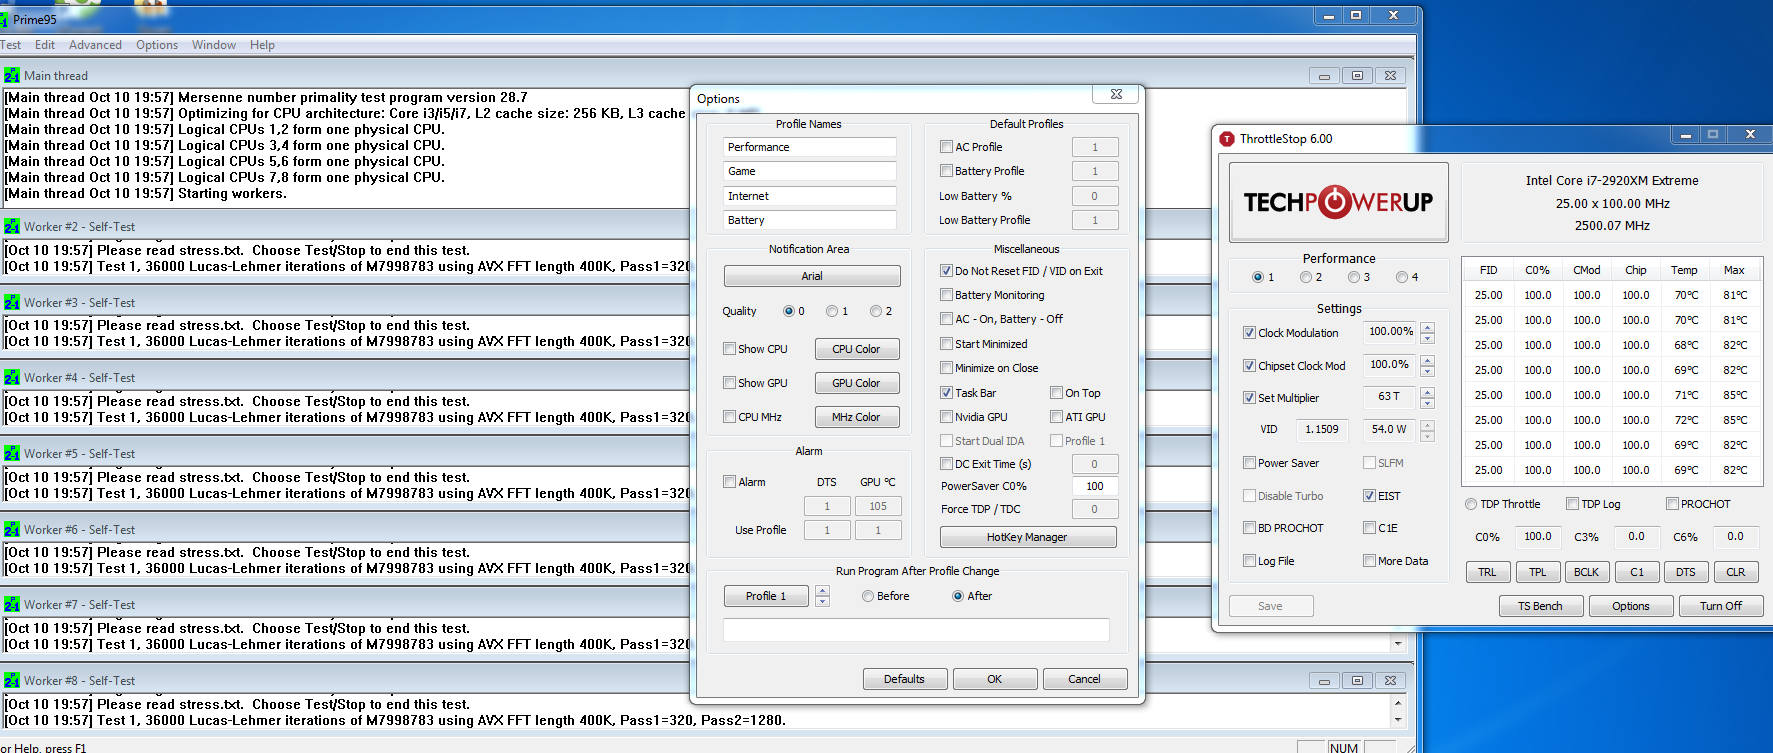Decrease the Profile 1 stepper in Options
1773x753 pixels.
click(x=822, y=601)
